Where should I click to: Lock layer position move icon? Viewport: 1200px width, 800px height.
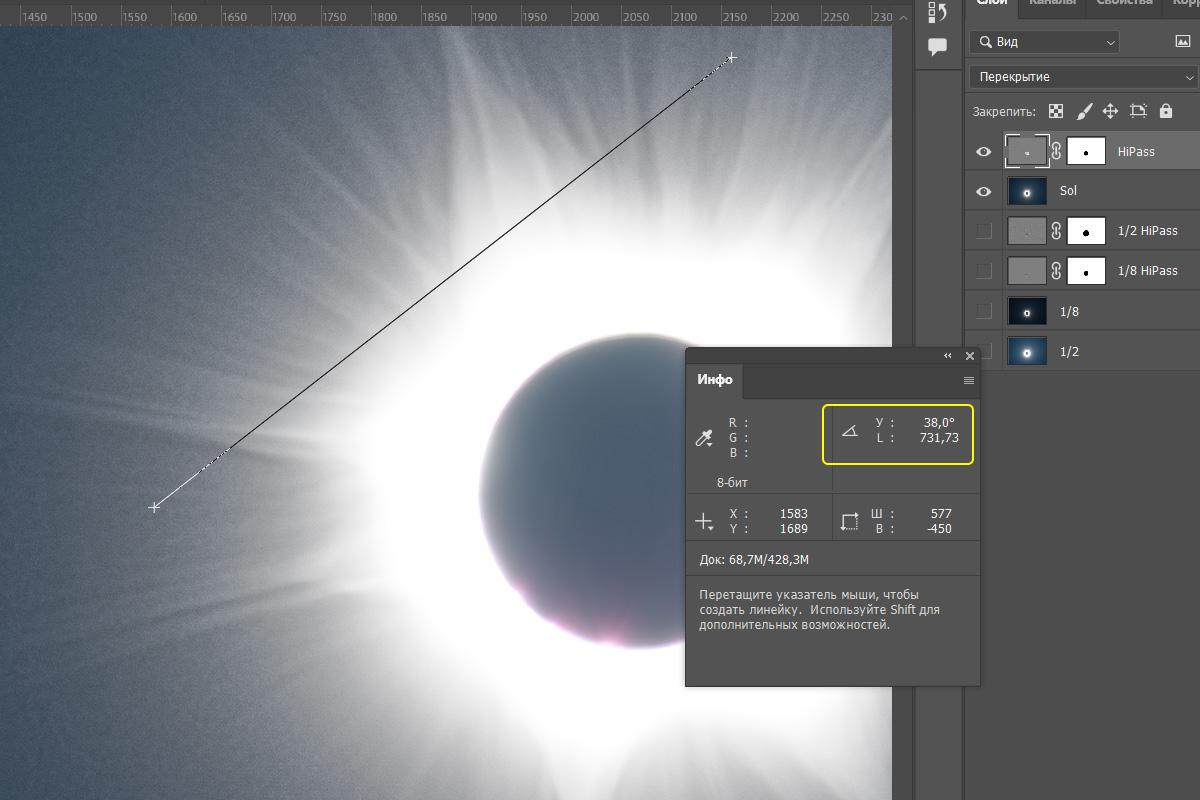[1110, 111]
